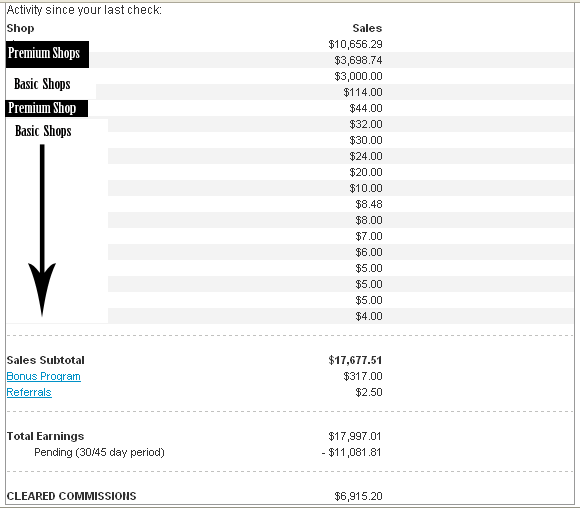Select the $8.48 sales amount
This screenshot has width=580, height=508.
tap(369, 204)
